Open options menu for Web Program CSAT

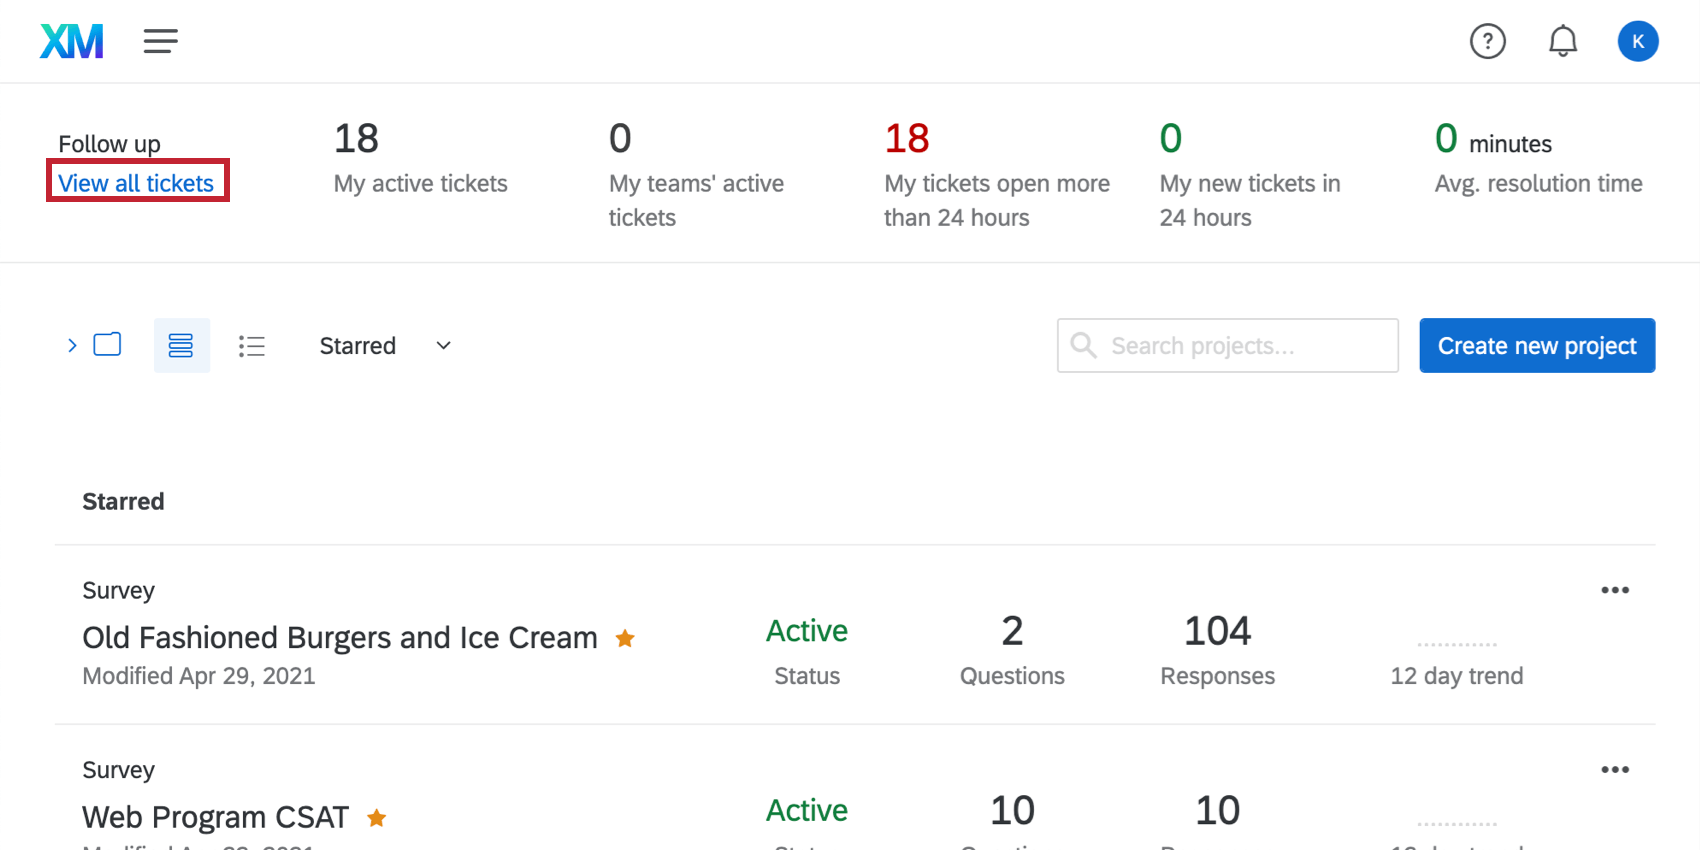[1614, 769]
